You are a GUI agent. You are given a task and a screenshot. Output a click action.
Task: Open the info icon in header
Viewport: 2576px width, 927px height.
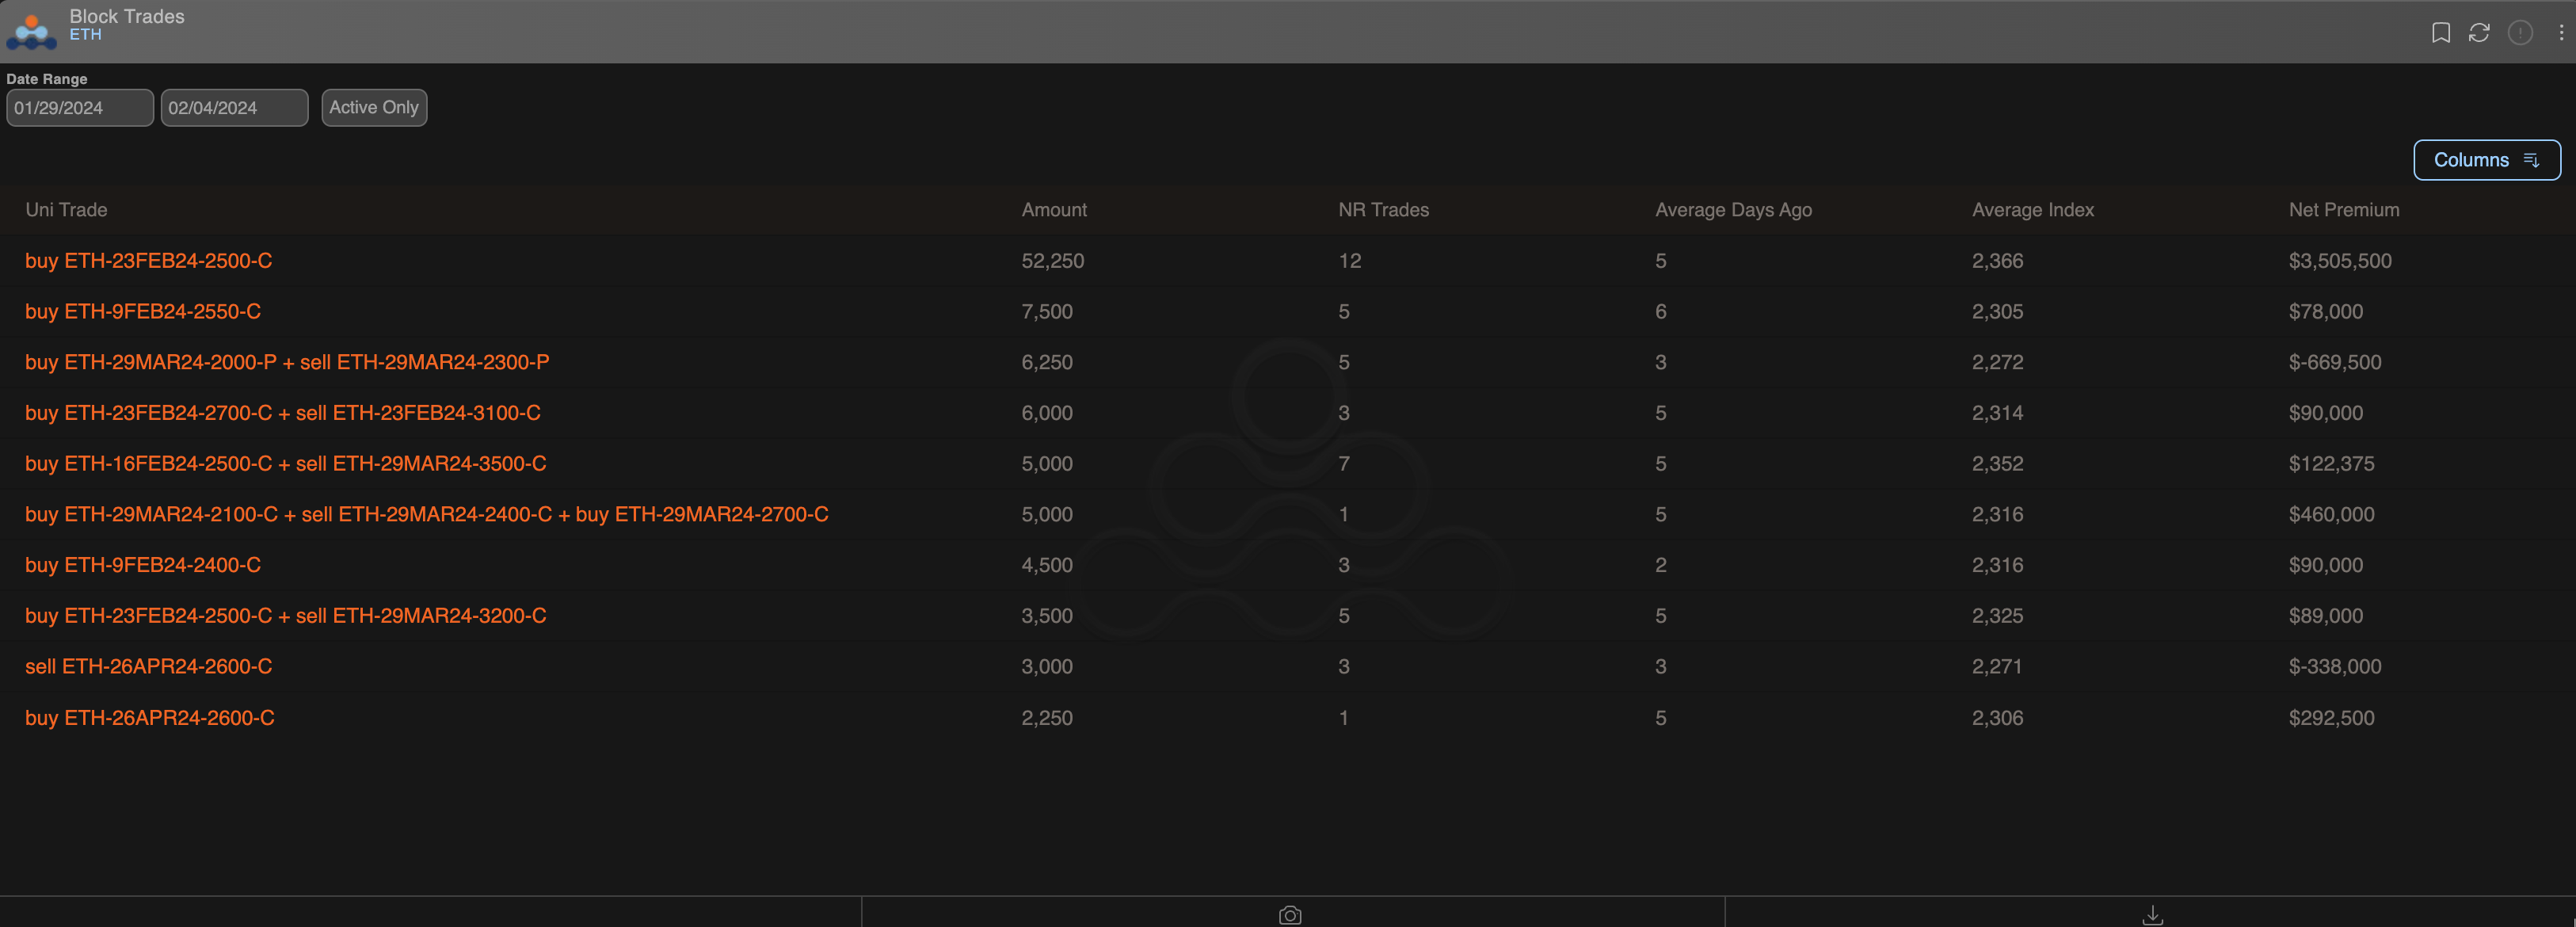click(x=2520, y=32)
